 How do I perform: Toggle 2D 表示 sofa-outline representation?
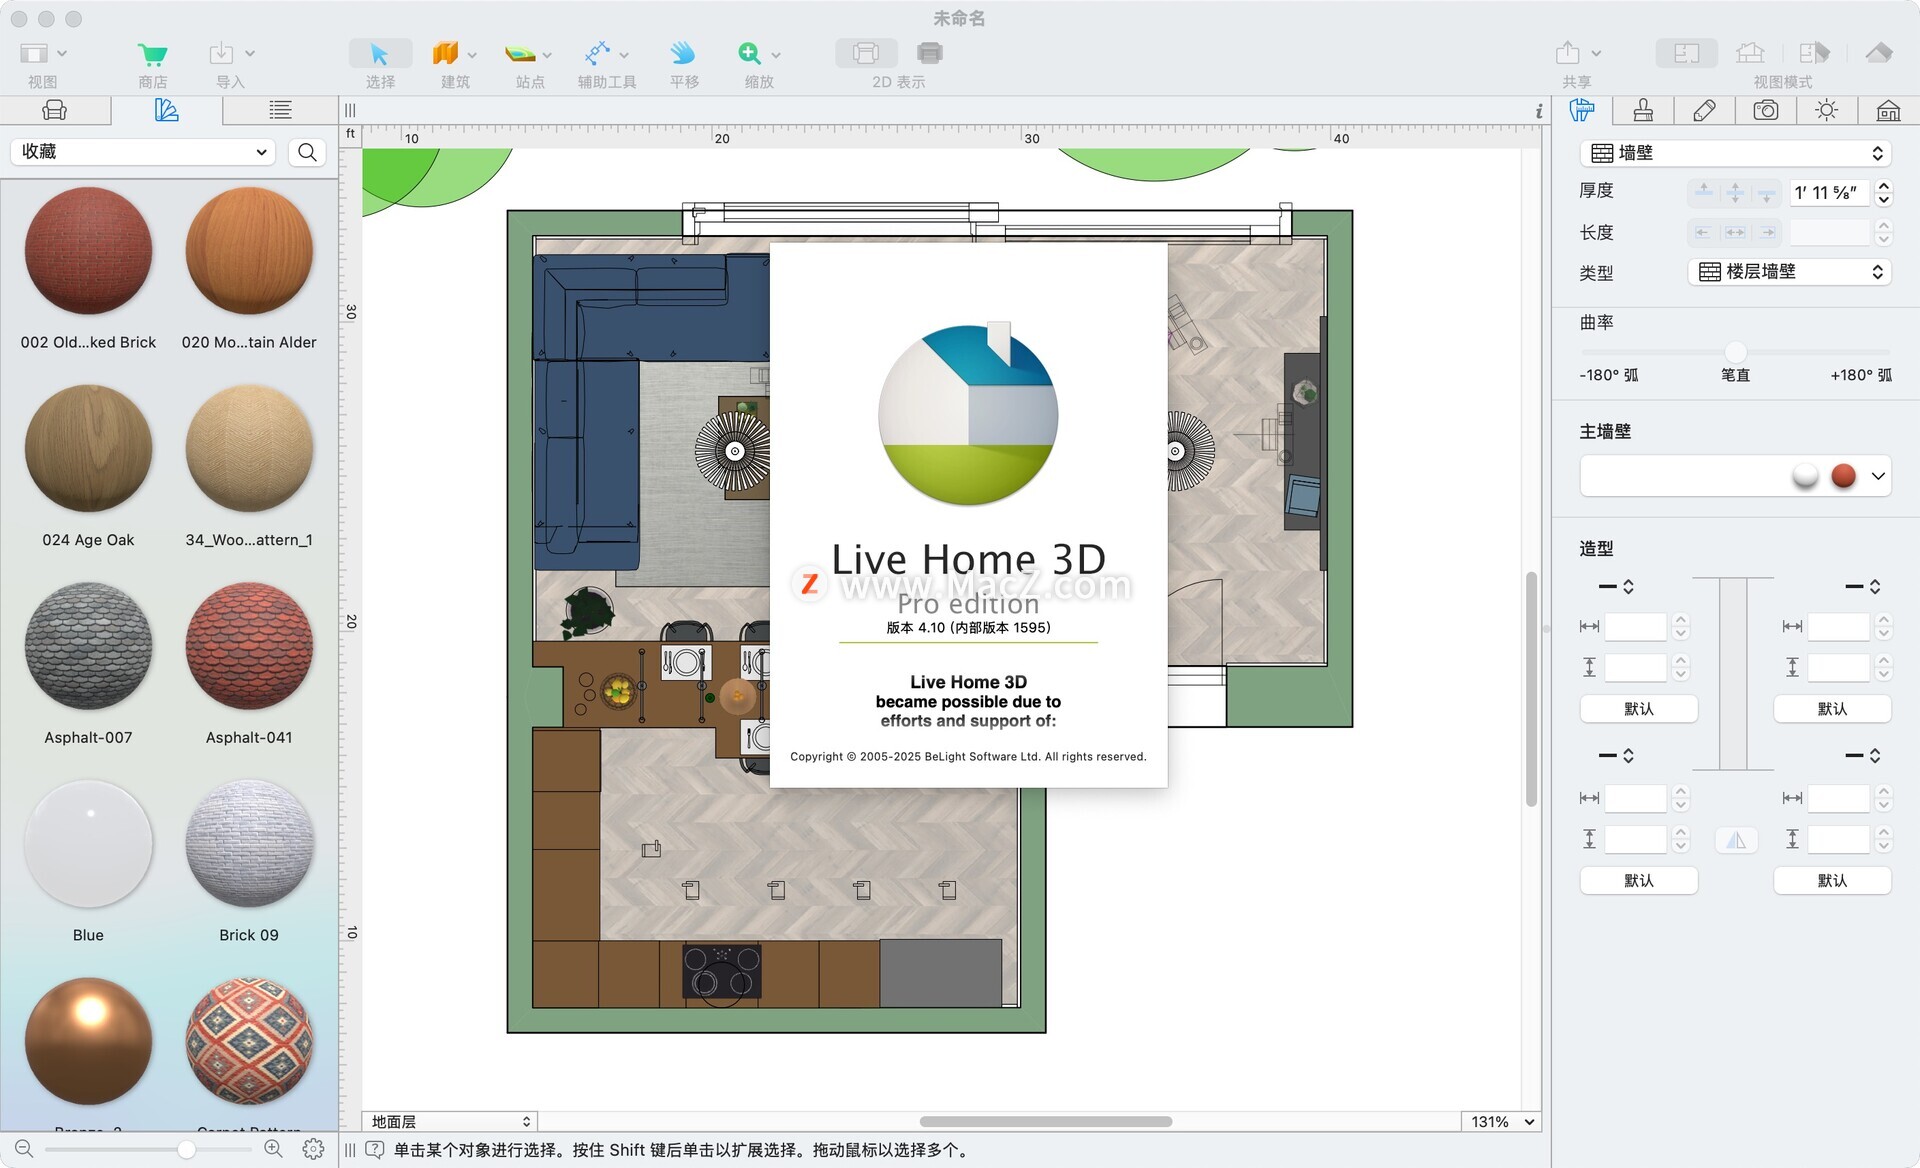[x=866, y=53]
